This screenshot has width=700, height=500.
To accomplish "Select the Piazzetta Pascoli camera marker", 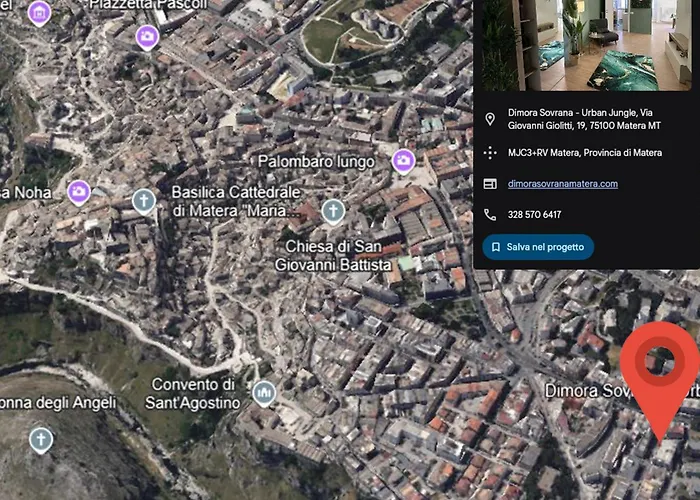I will pyautogui.click(x=147, y=37).
